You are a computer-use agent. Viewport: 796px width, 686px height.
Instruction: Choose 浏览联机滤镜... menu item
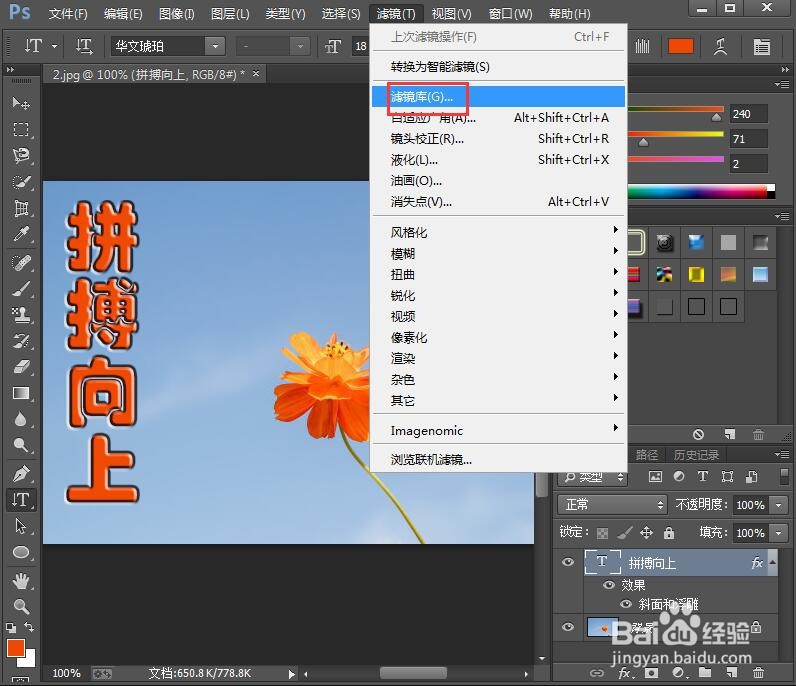point(499,460)
